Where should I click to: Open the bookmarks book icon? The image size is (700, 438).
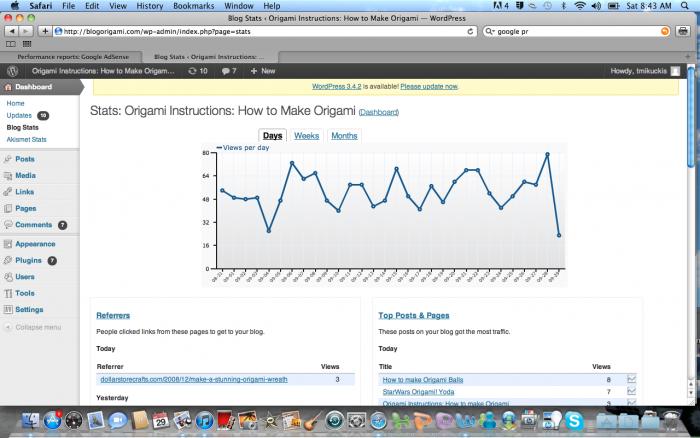coord(11,44)
